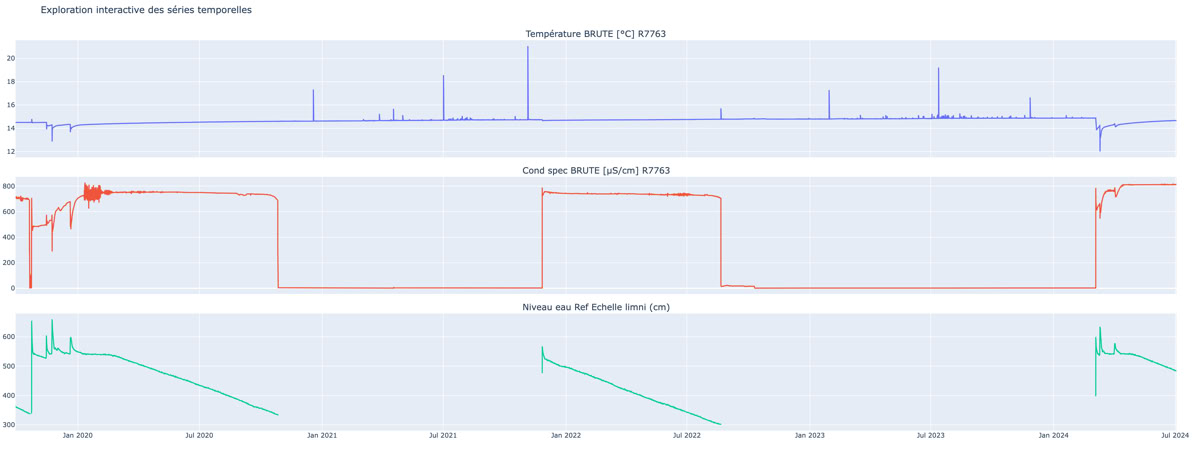
Task: Click the 'Jul 2020' x-axis tick label
Action: [x=199, y=436]
